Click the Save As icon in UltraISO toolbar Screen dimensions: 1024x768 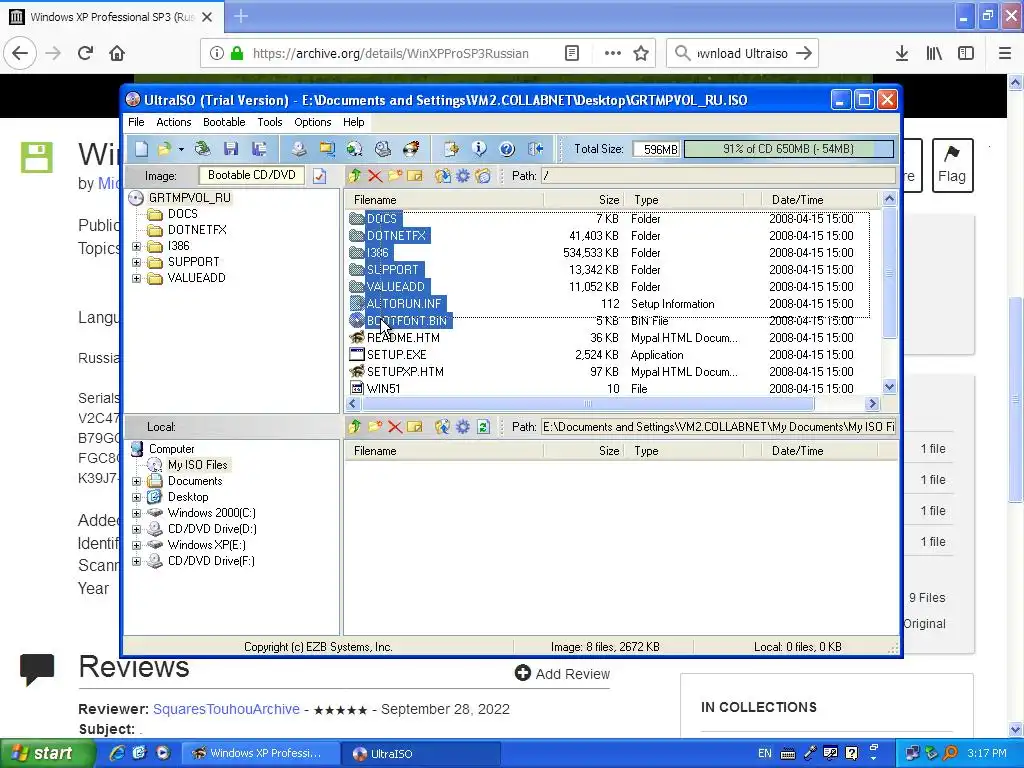point(259,149)
